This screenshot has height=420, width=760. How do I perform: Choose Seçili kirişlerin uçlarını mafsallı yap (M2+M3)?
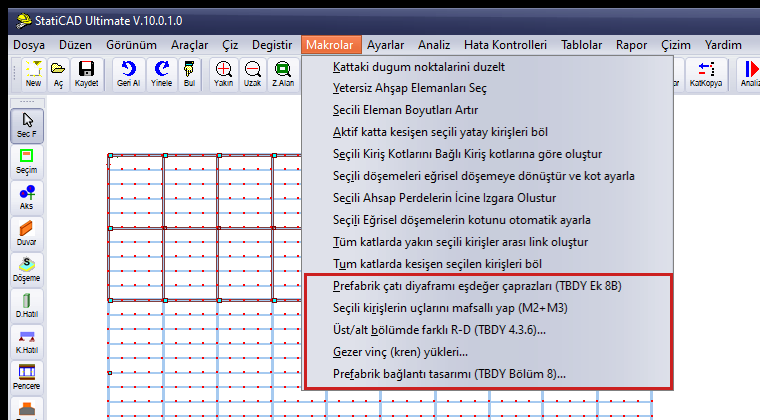[488, 308]
